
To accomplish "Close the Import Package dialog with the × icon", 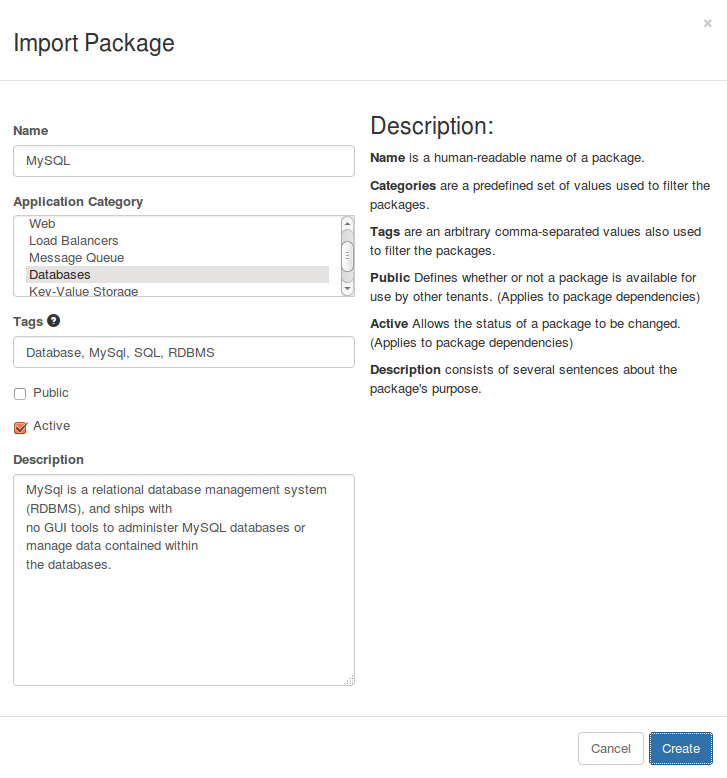I will (x=707, y=23).
